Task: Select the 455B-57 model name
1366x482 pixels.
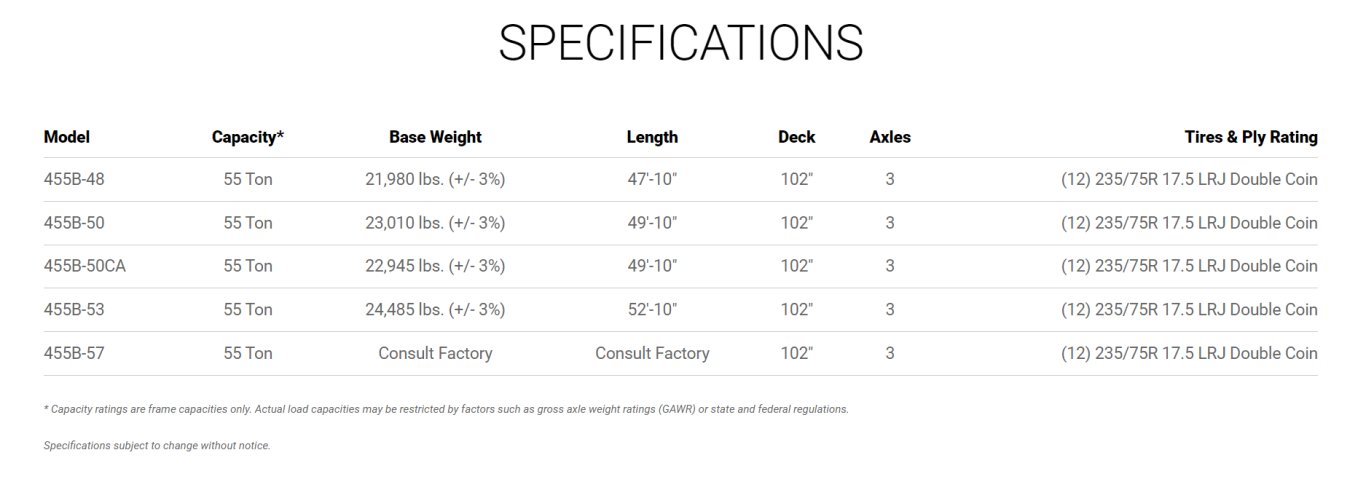Action: click(74, 353)
